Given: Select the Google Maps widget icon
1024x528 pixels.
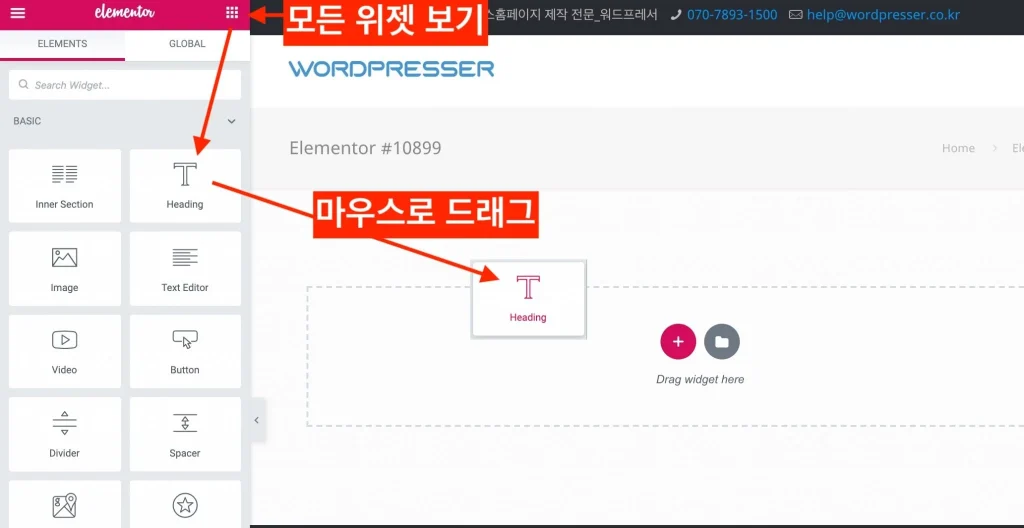Looking at the screenshot, I should [x=65, y=504].
